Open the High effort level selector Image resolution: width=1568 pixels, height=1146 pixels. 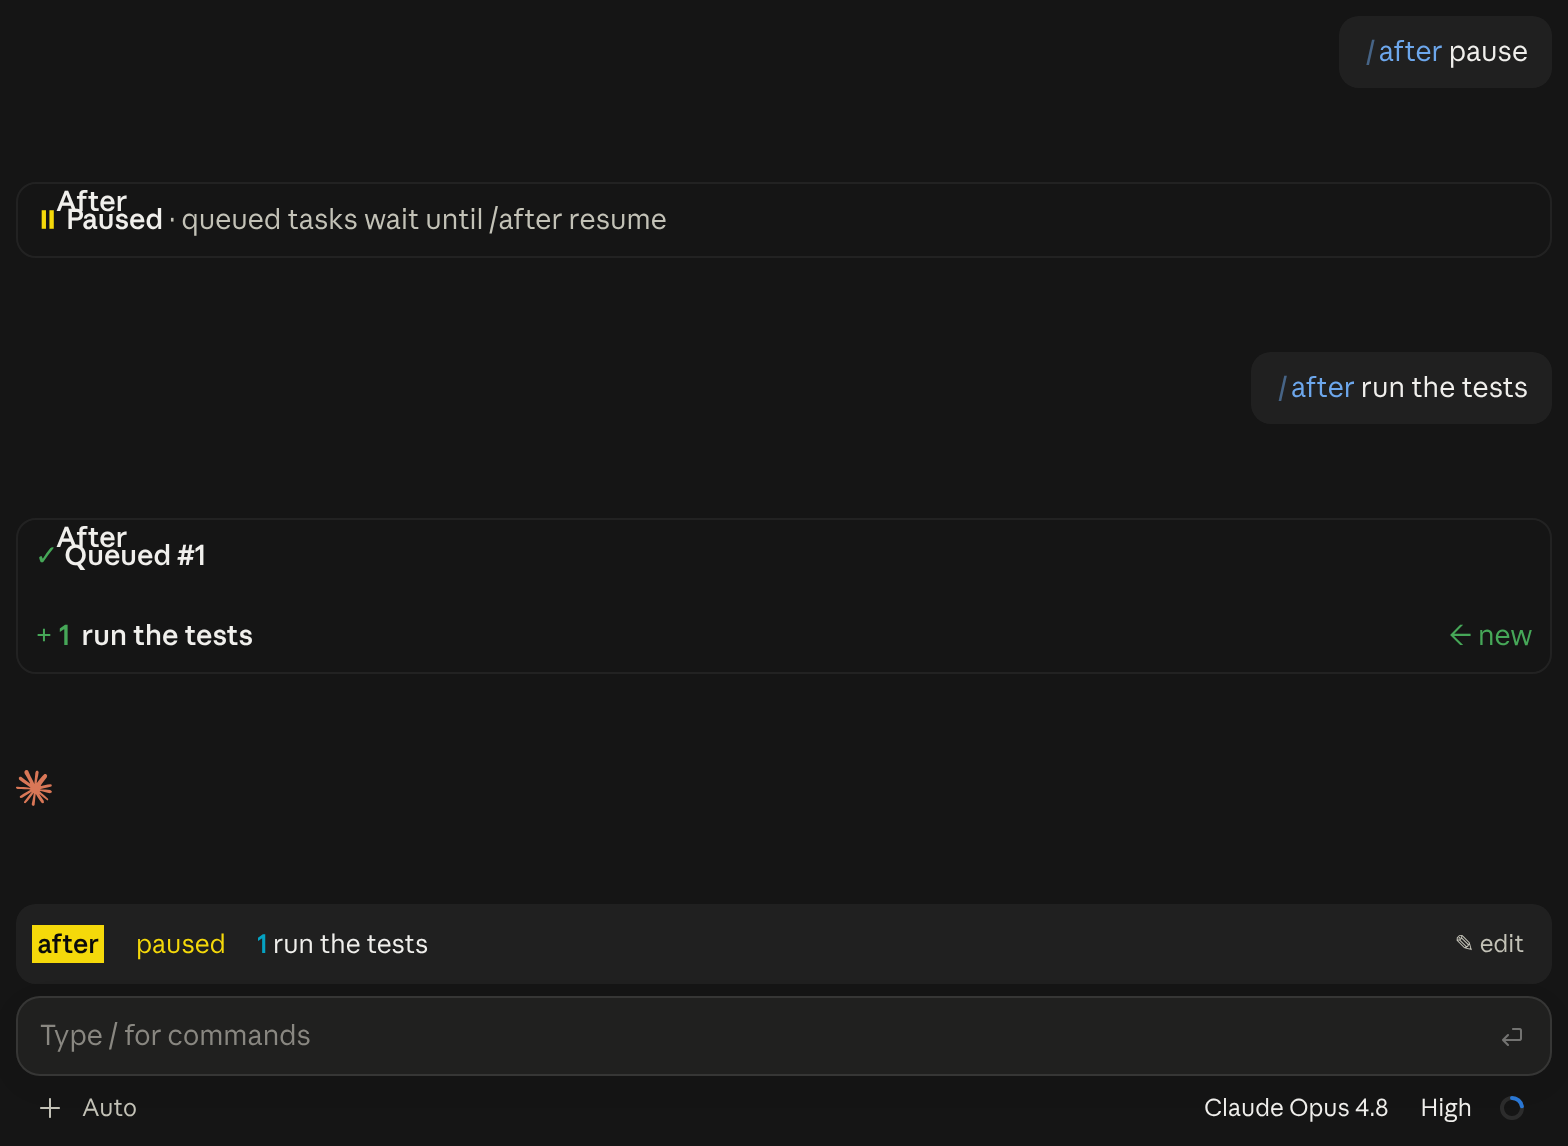click(x=1445, y=1108)
